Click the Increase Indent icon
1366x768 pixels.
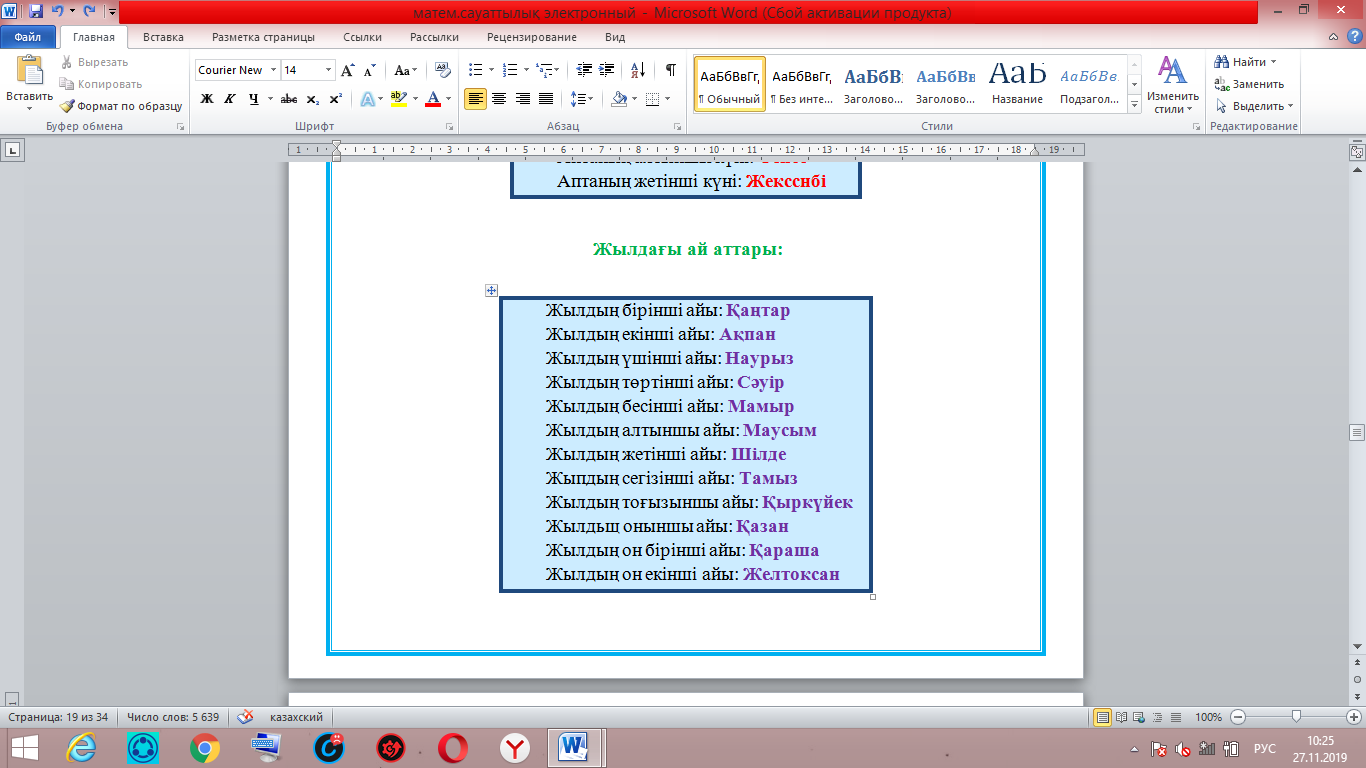click(607, 70)
